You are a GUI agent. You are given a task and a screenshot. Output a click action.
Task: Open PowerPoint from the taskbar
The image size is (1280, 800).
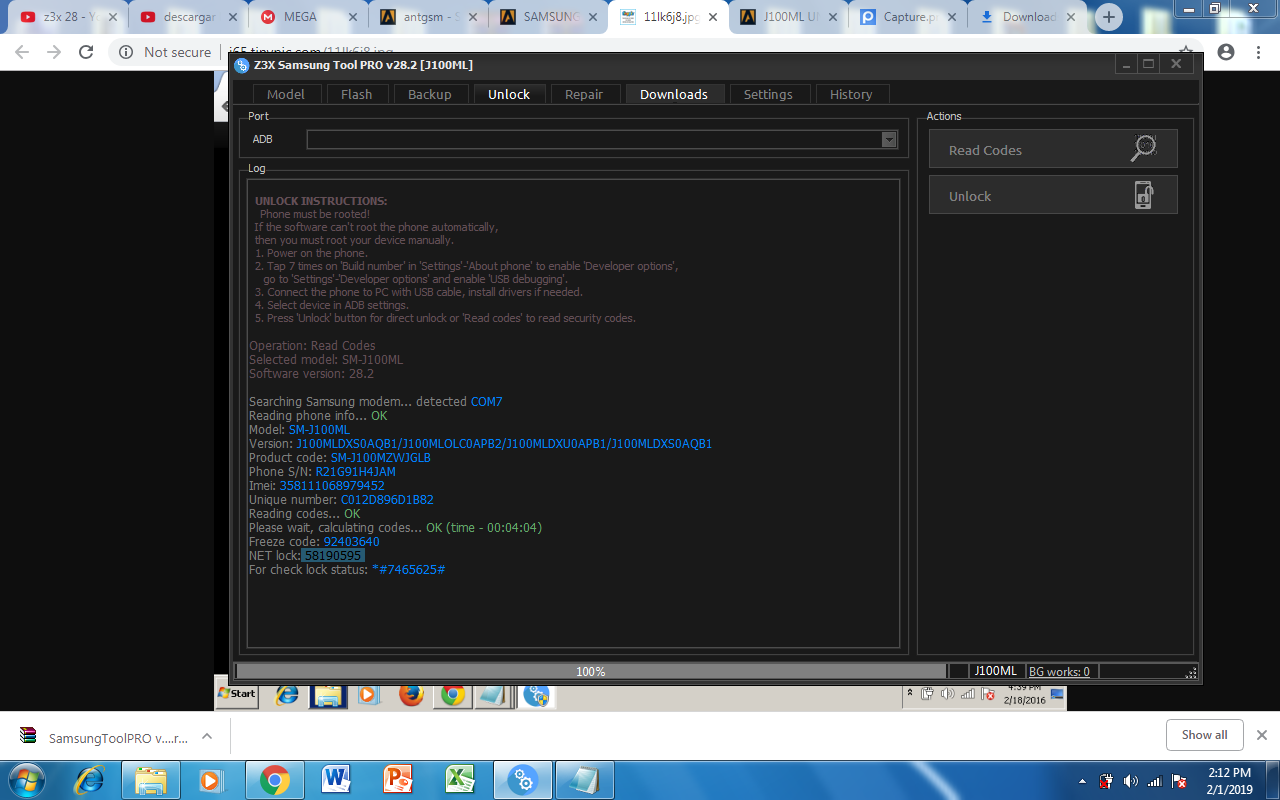pyautogui.click(x=398, y=779)
